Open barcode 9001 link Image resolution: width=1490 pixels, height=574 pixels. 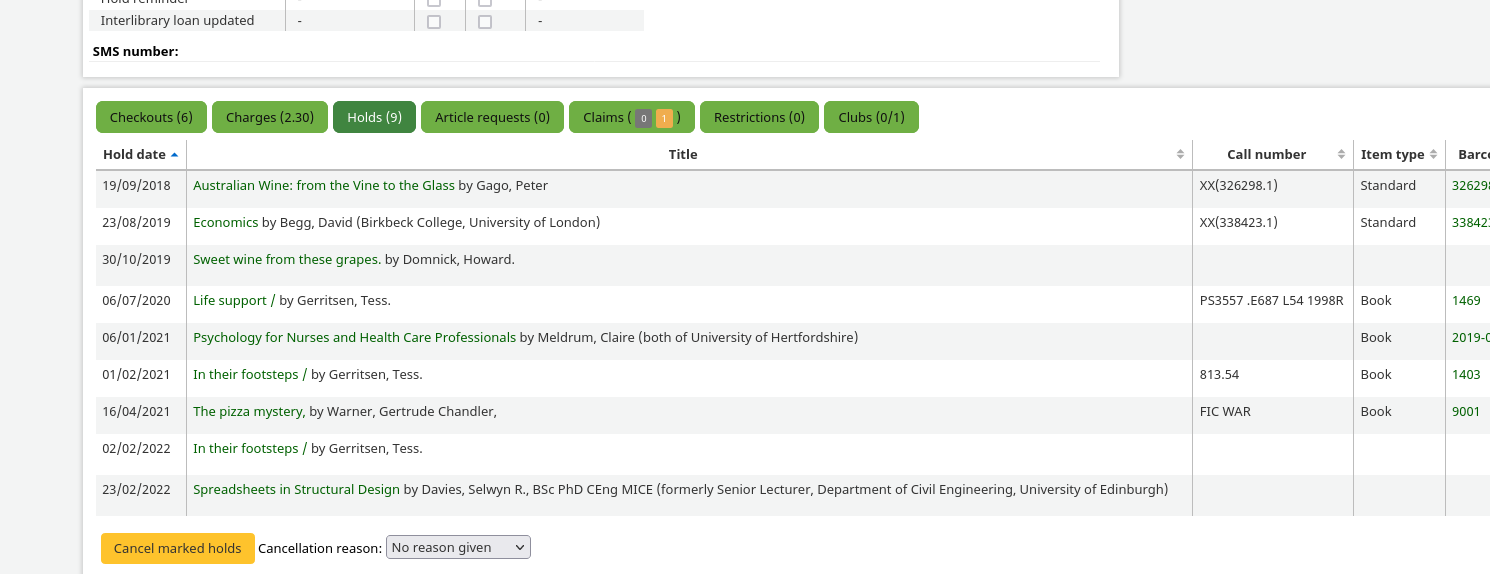[x=1466, y=412]
